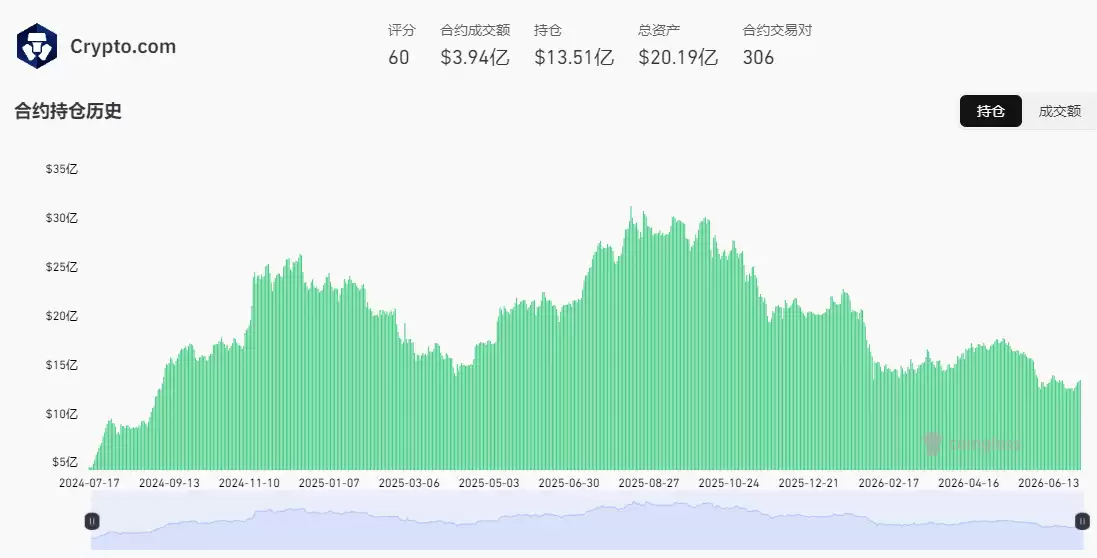Click the 2025-12-21 date label

(x=809, y=483)
